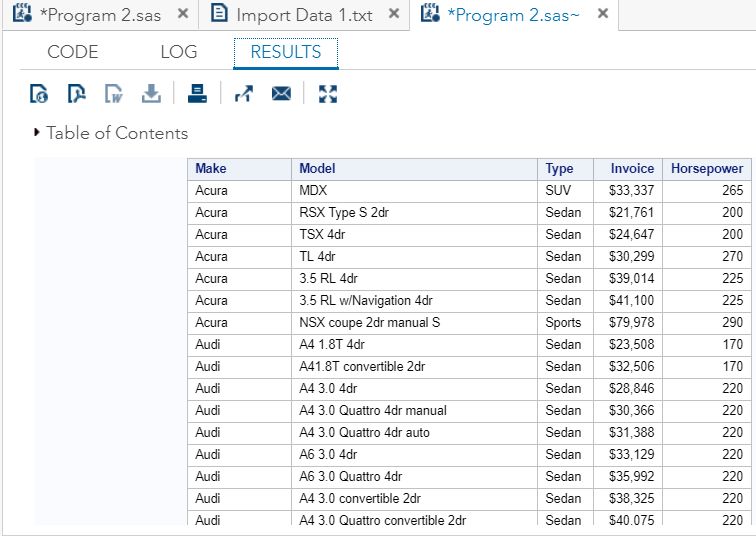The height and width of the screenshot is (536, 756).
Task: Open the CODE tab
Action: (x=73, y=52)
